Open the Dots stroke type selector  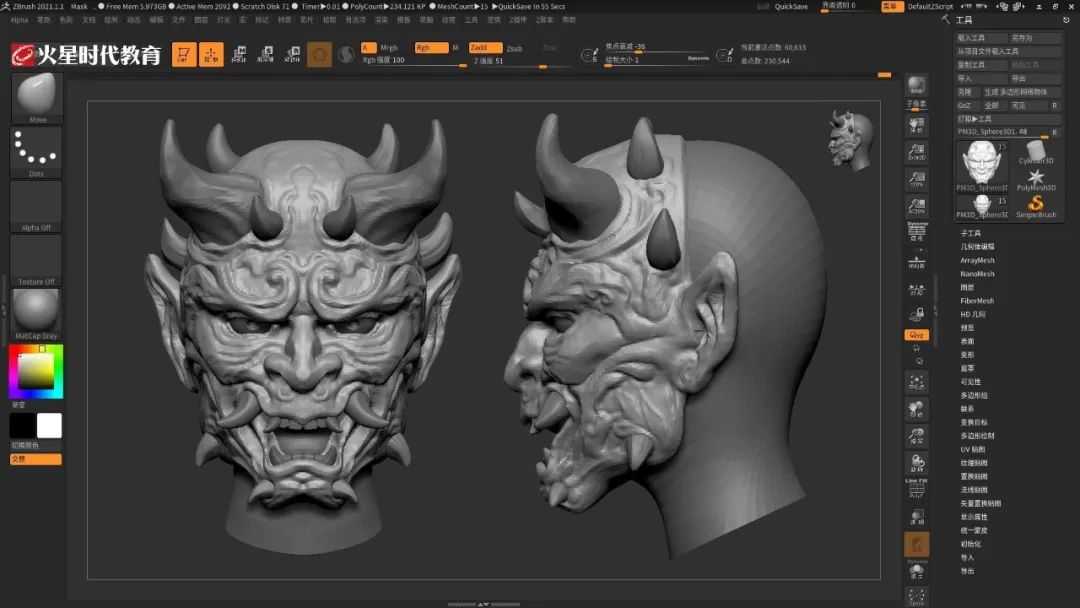click(37, 152)
